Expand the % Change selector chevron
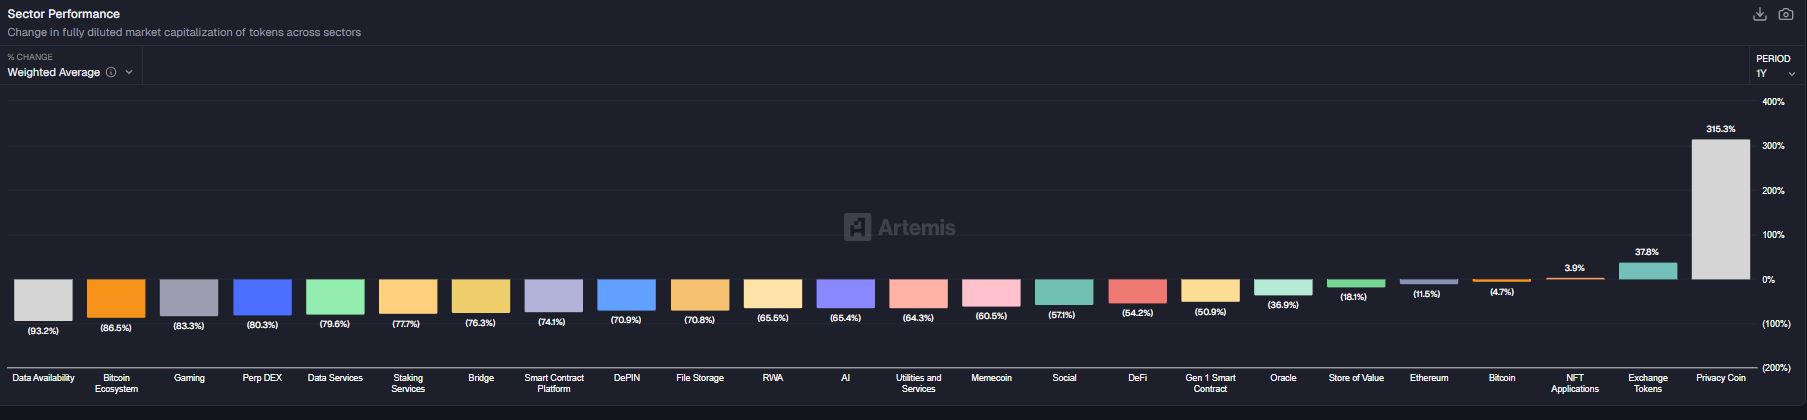The height and width of the screenshot is (420, 1807). (129, 72)
